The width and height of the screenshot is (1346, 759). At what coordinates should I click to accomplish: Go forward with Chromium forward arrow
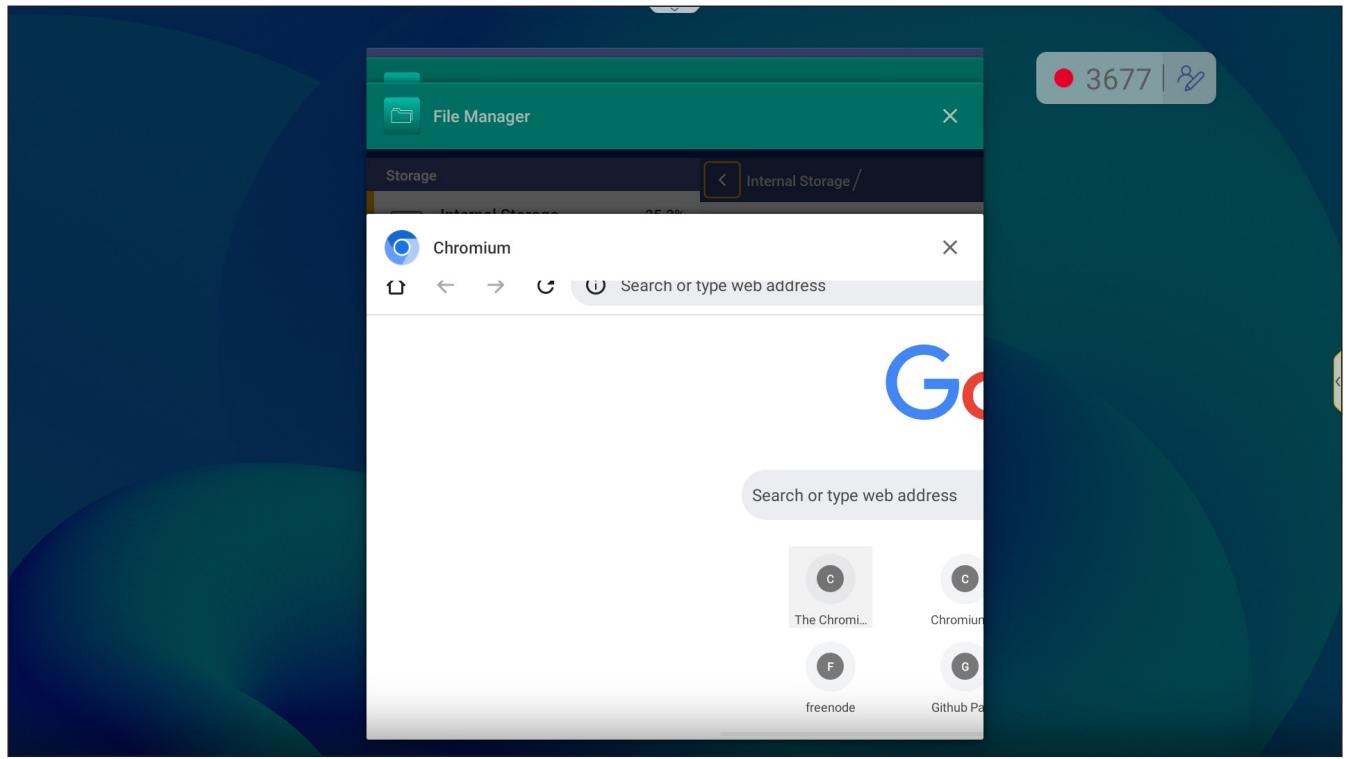pyautogui.click(x=496, y=287)
